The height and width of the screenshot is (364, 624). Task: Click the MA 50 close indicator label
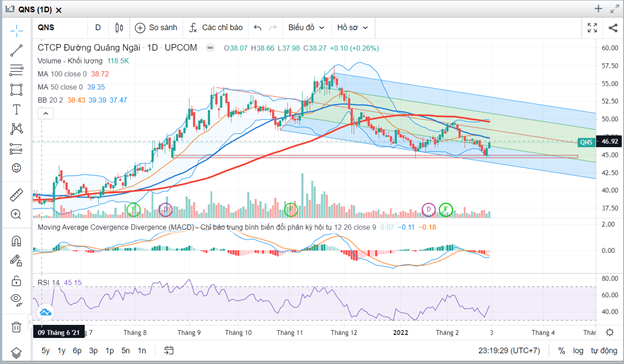60,87
